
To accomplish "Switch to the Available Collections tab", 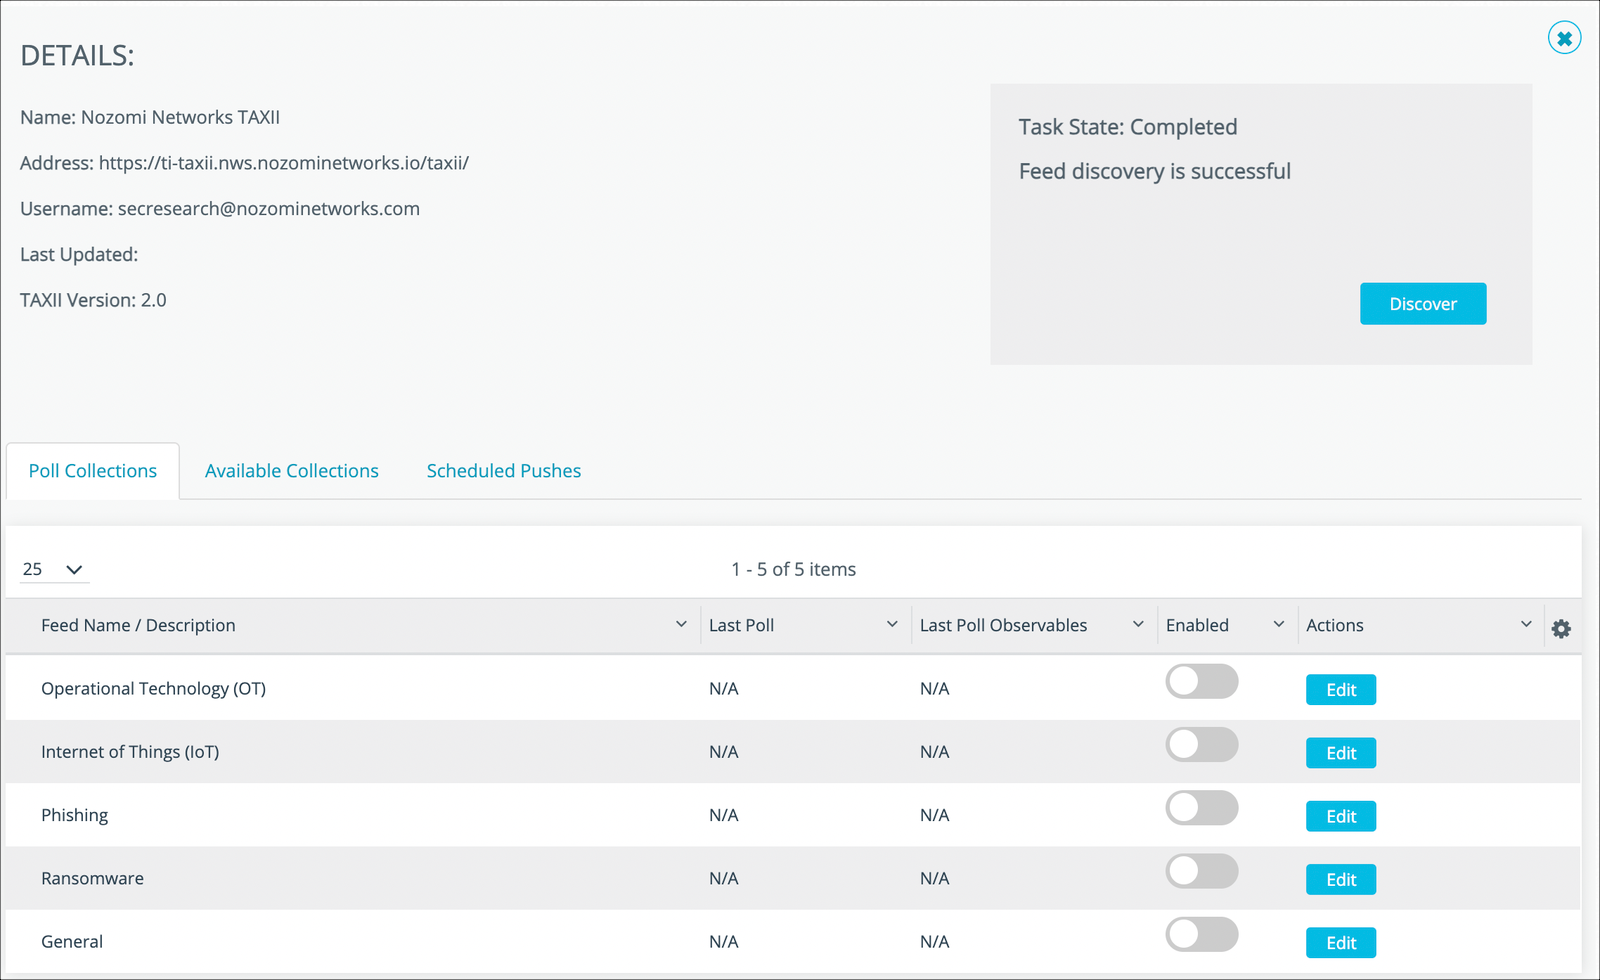I will point(292,471).
